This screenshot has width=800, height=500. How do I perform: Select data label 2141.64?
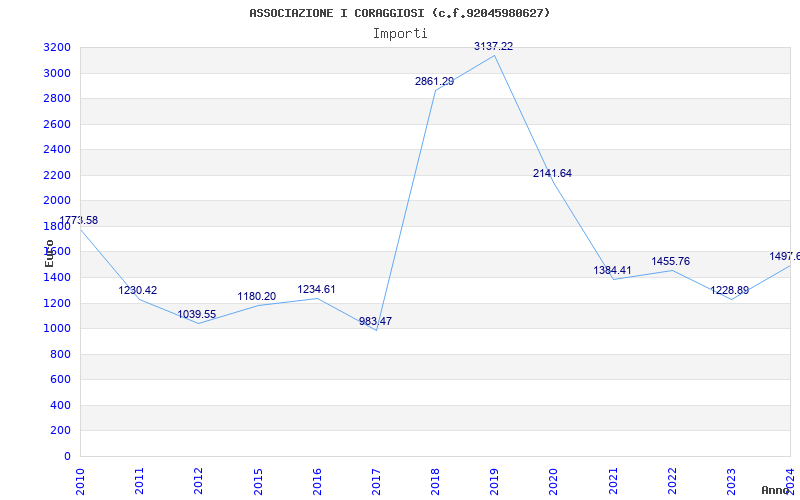point(553,173)
